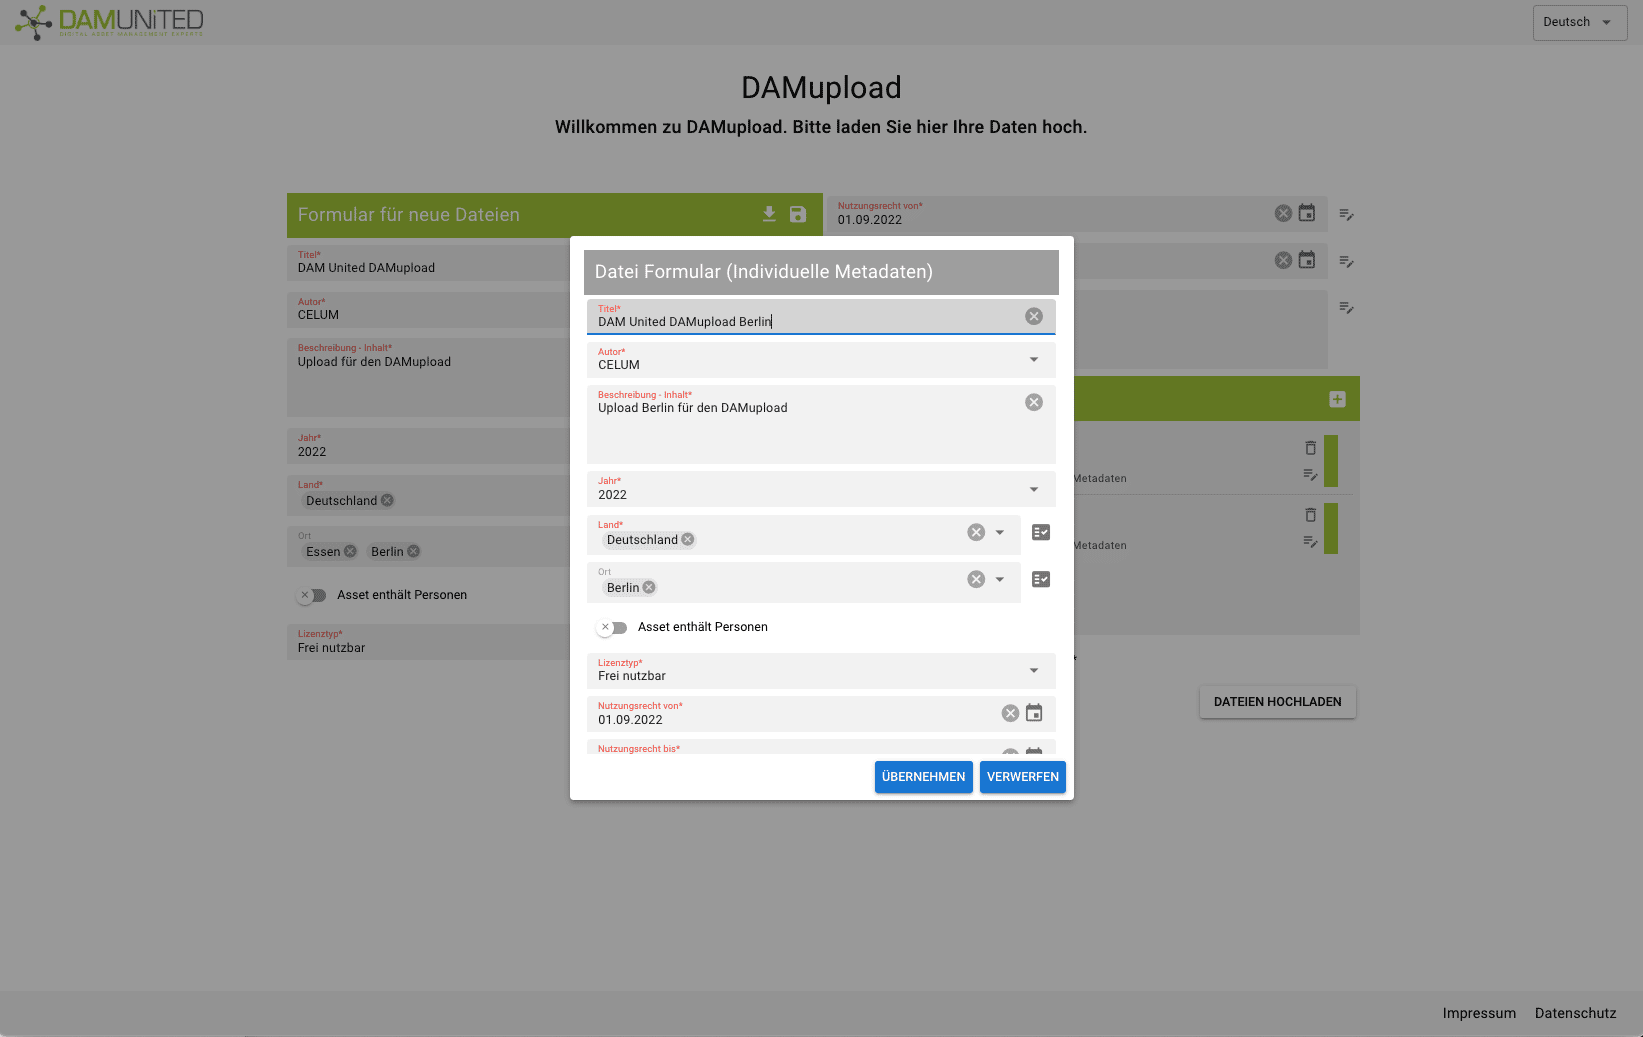This screenshot has width=1643, height=1037.
Task: Open the Jahr 2022 dropdown in dialog
Action: [x=821, y=489]
